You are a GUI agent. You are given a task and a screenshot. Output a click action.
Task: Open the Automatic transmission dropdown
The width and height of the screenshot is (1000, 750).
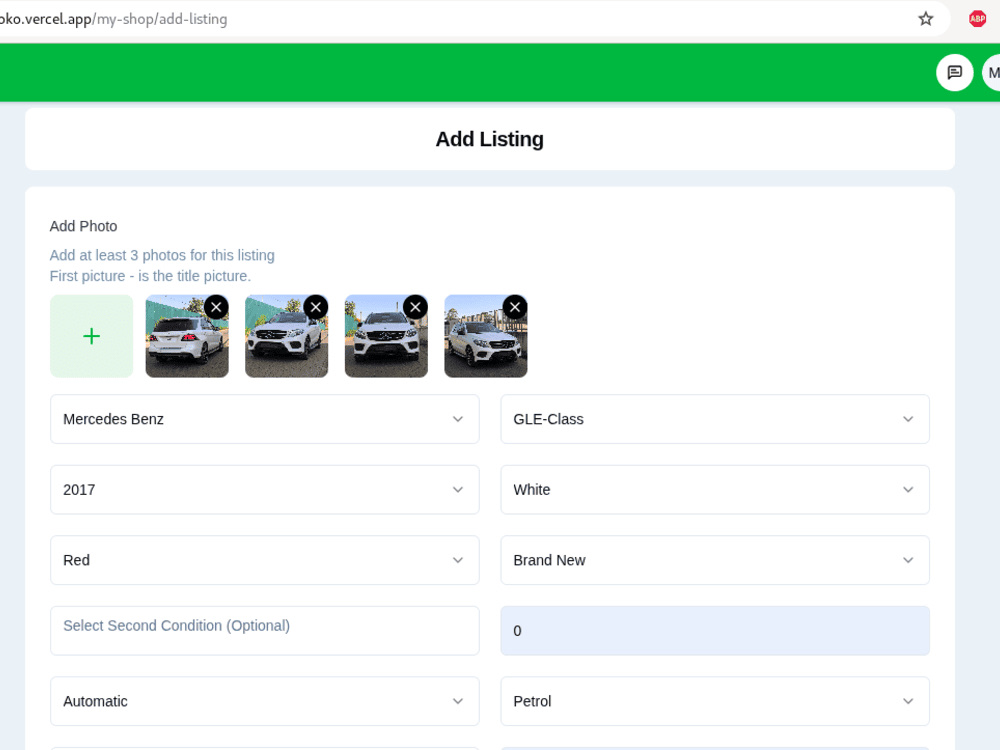(265, 701)
